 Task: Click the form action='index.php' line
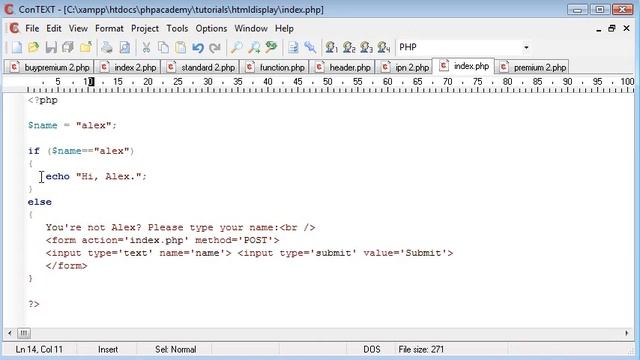(162, 240)
